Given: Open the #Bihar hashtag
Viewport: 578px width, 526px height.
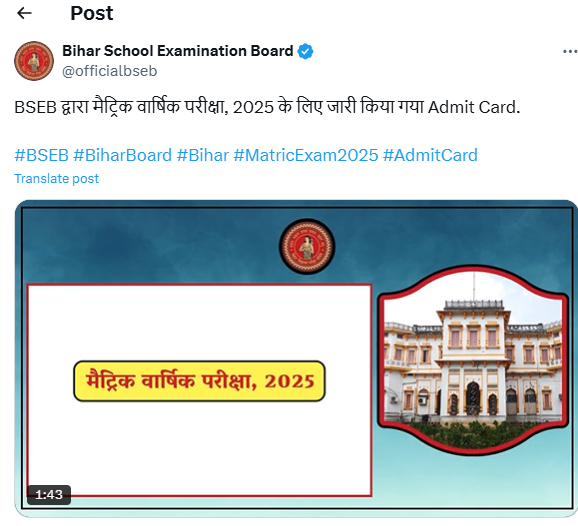Looking at the screenshot, I should [203, 155].
